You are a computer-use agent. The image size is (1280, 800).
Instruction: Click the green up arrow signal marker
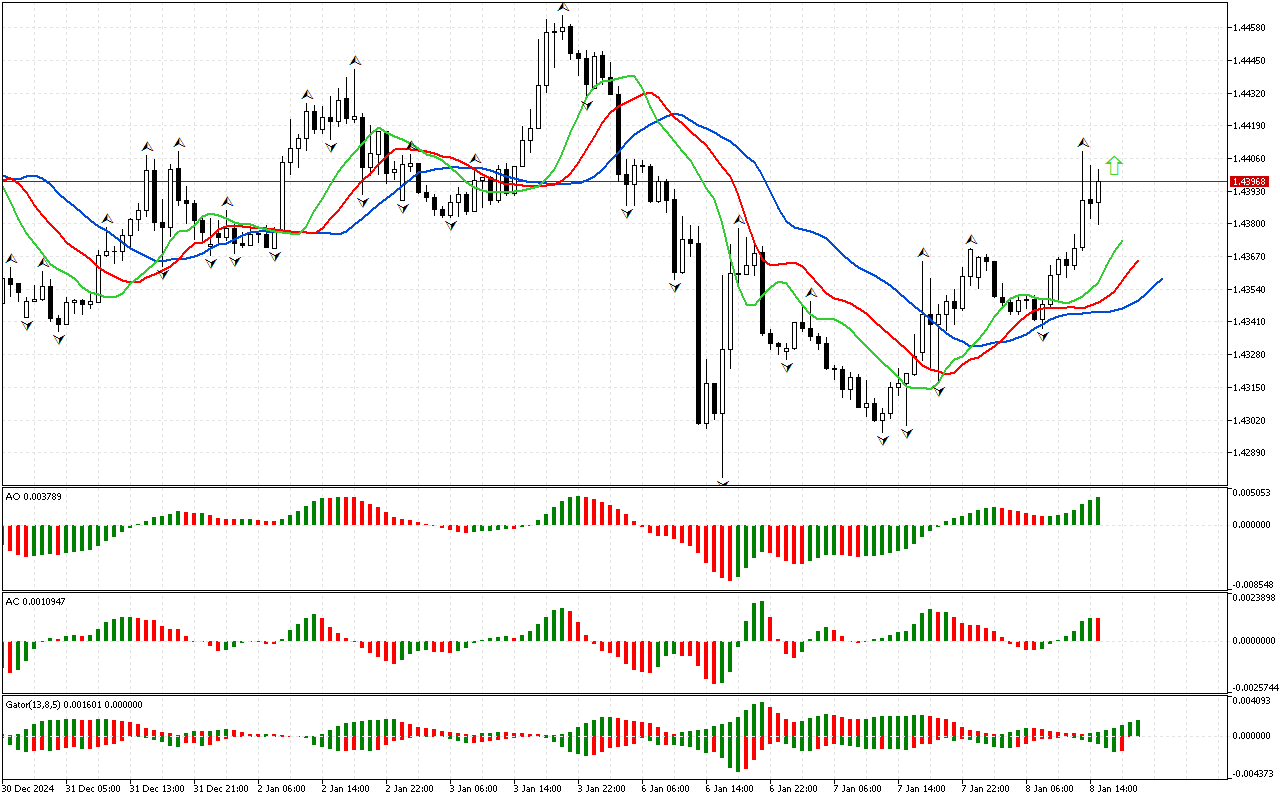pos(1114,166)
